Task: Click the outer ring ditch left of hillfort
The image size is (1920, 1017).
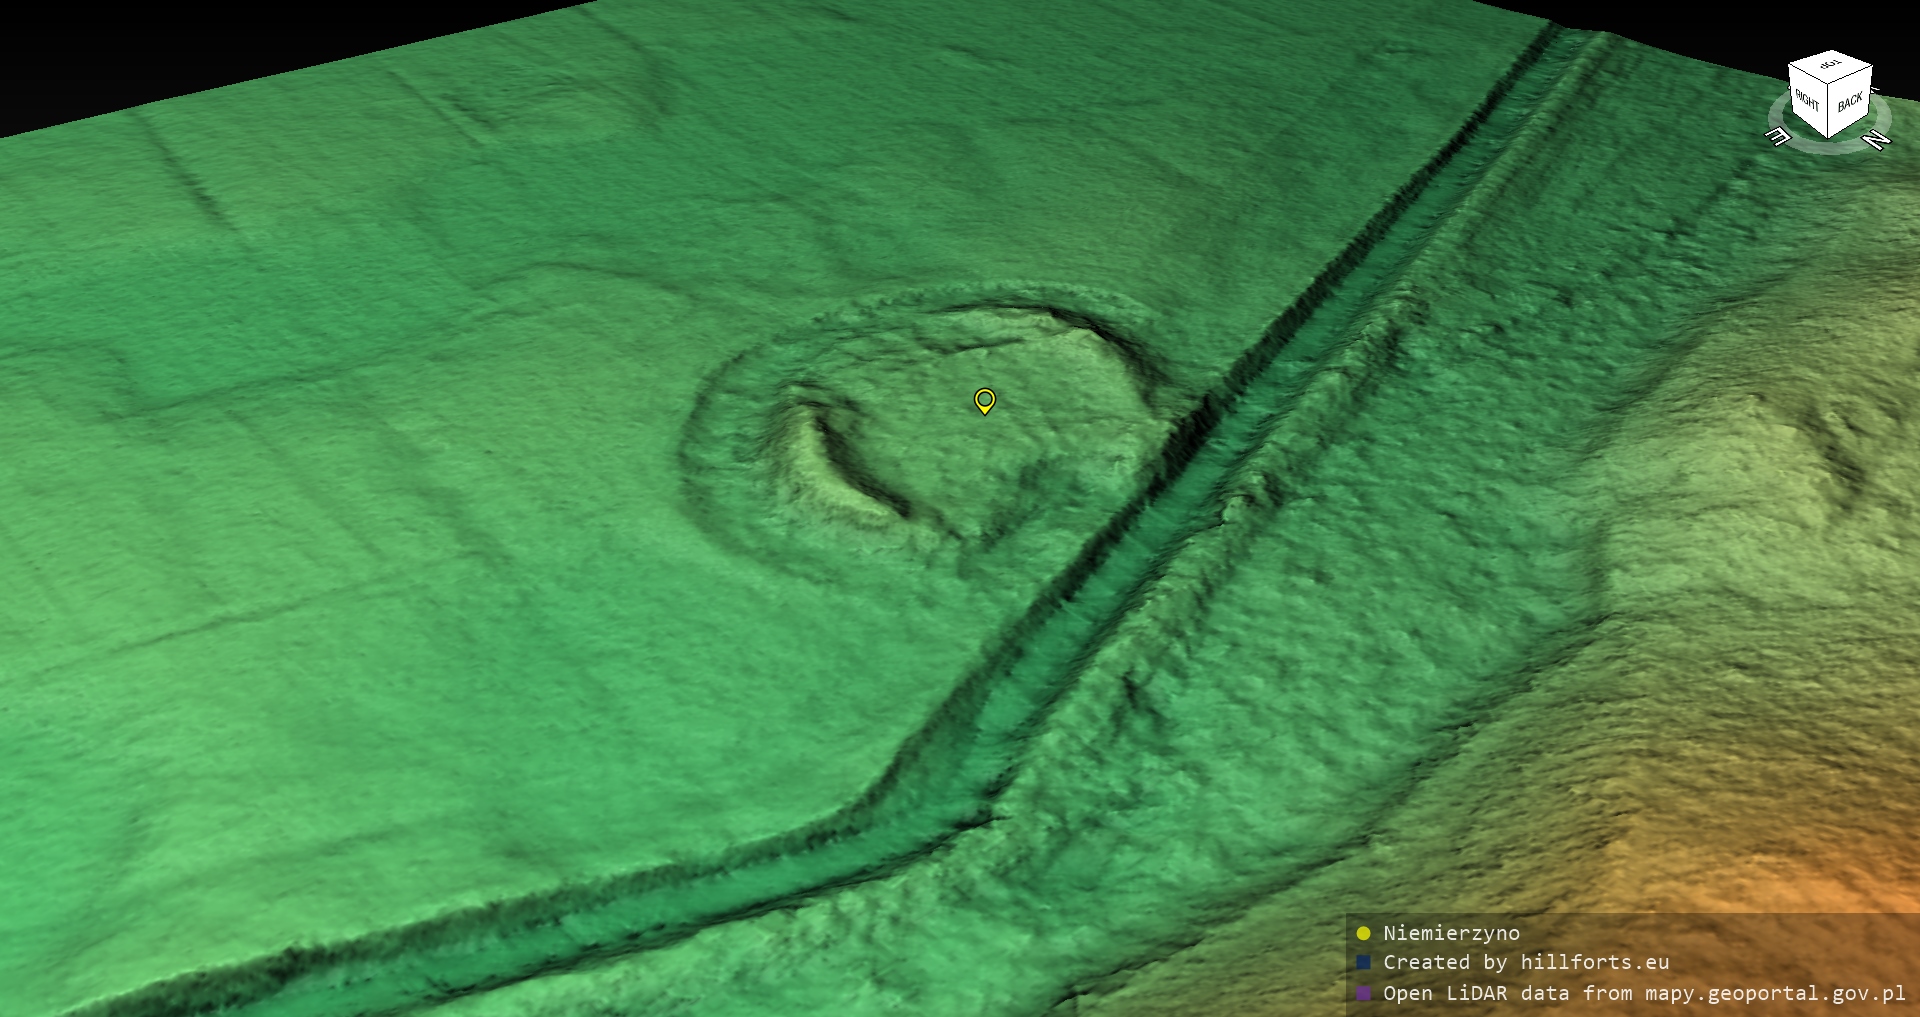Action: pyautogui.click(x=700, y=470)
